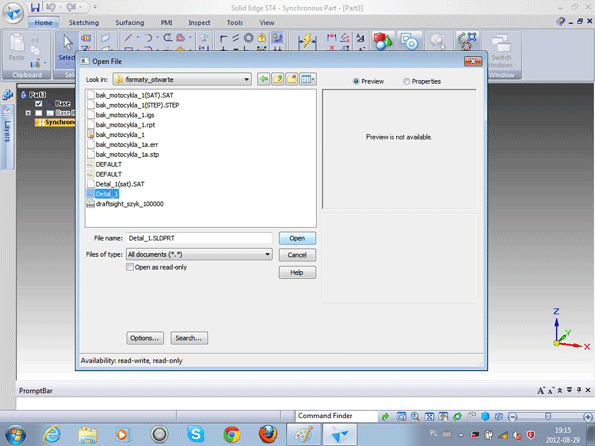Click the Solid Edge taskbar icon

click(x=340, y=434)
